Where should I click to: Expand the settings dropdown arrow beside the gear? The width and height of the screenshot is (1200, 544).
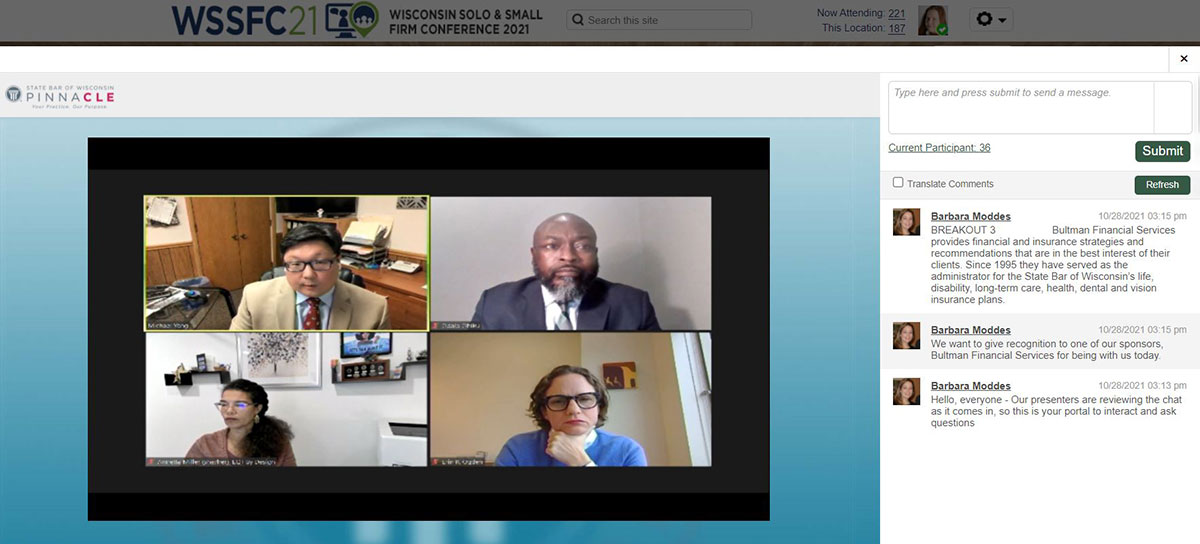click(x=1002, y=20)
